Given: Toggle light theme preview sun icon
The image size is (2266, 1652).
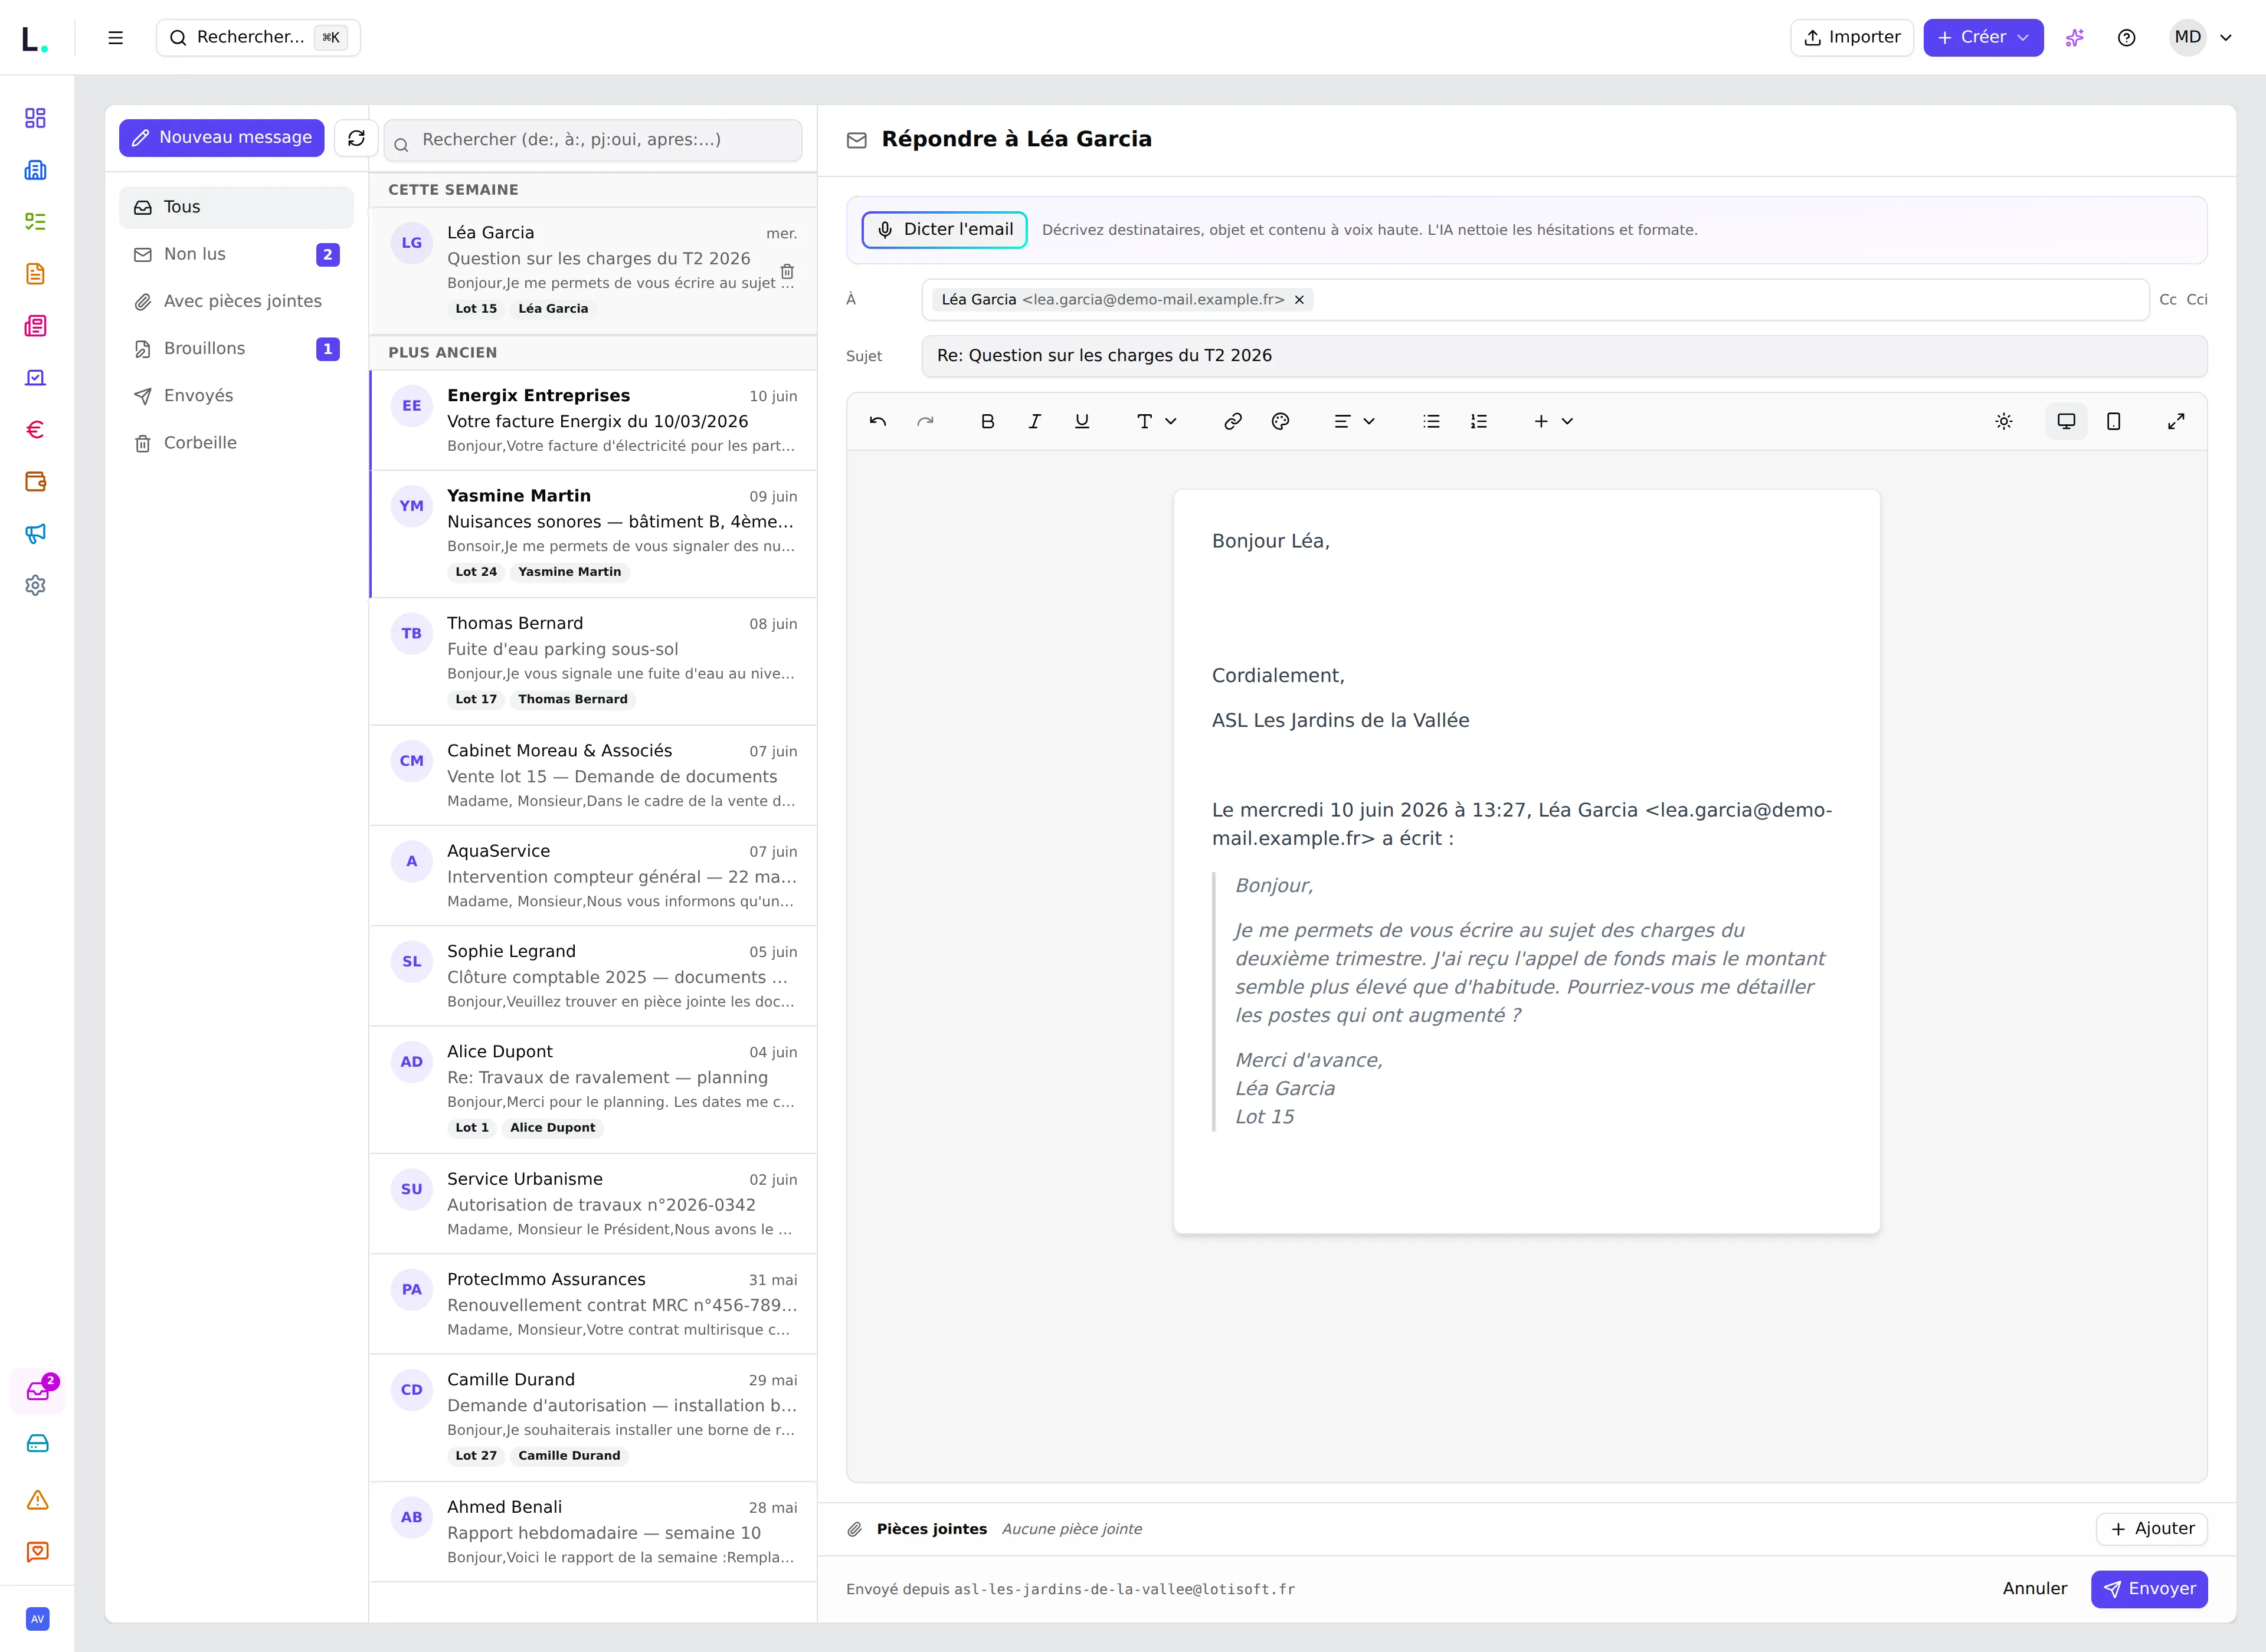Looking at the screenshot, I should [x=2004, y=422].
